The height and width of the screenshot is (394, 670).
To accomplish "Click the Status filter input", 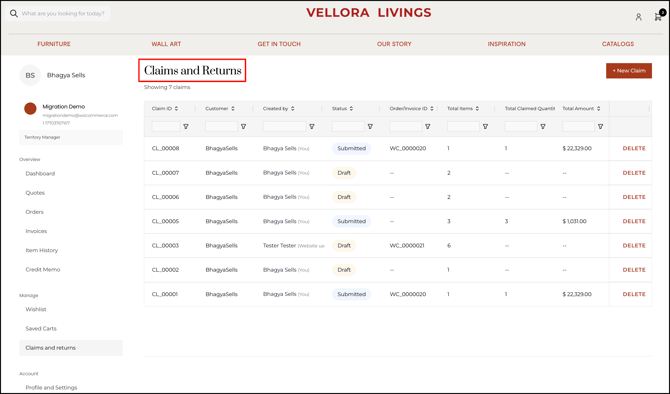I will [348, 126].
